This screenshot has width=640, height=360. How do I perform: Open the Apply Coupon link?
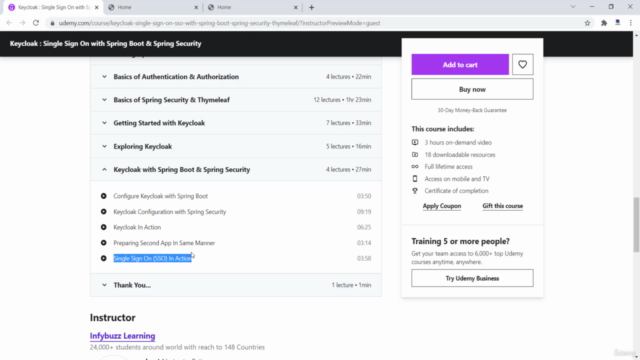442,206
